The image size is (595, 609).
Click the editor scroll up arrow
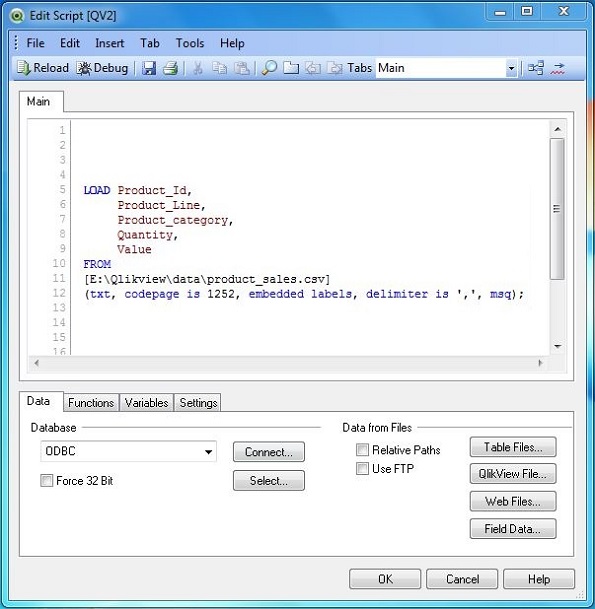tap(558, 129)
